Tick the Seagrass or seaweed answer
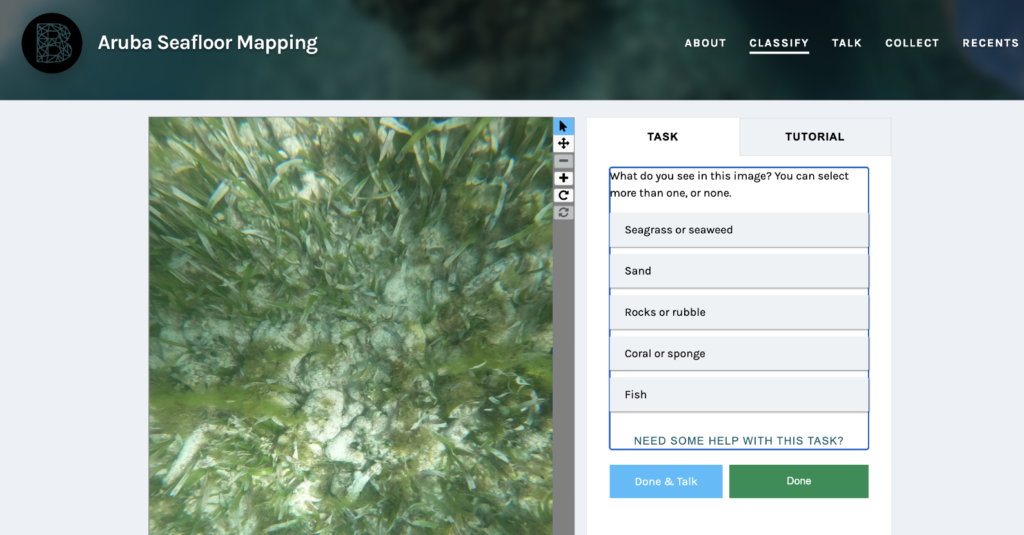Screen dimensions: 1024x535 (739, 230)
